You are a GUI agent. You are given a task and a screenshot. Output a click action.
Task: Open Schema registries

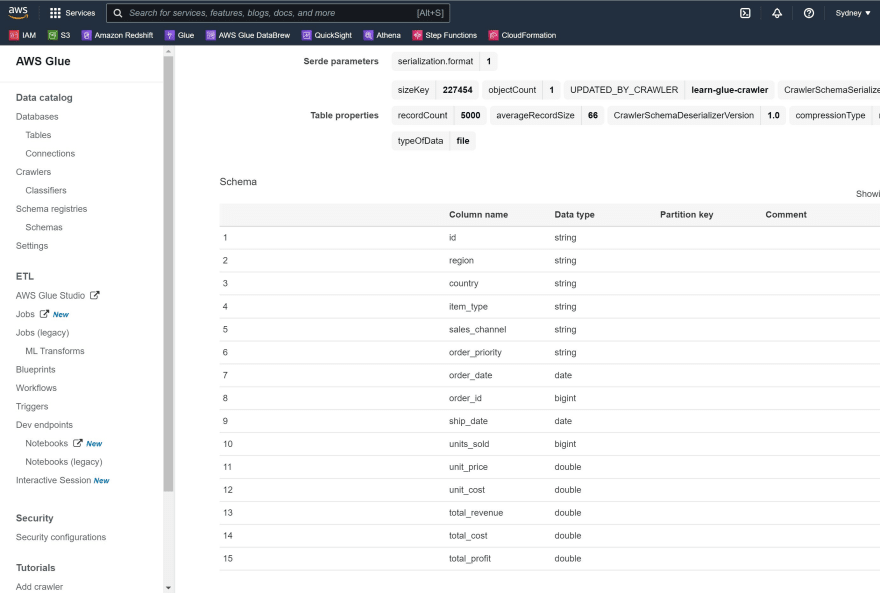click(x=51, y=209)
